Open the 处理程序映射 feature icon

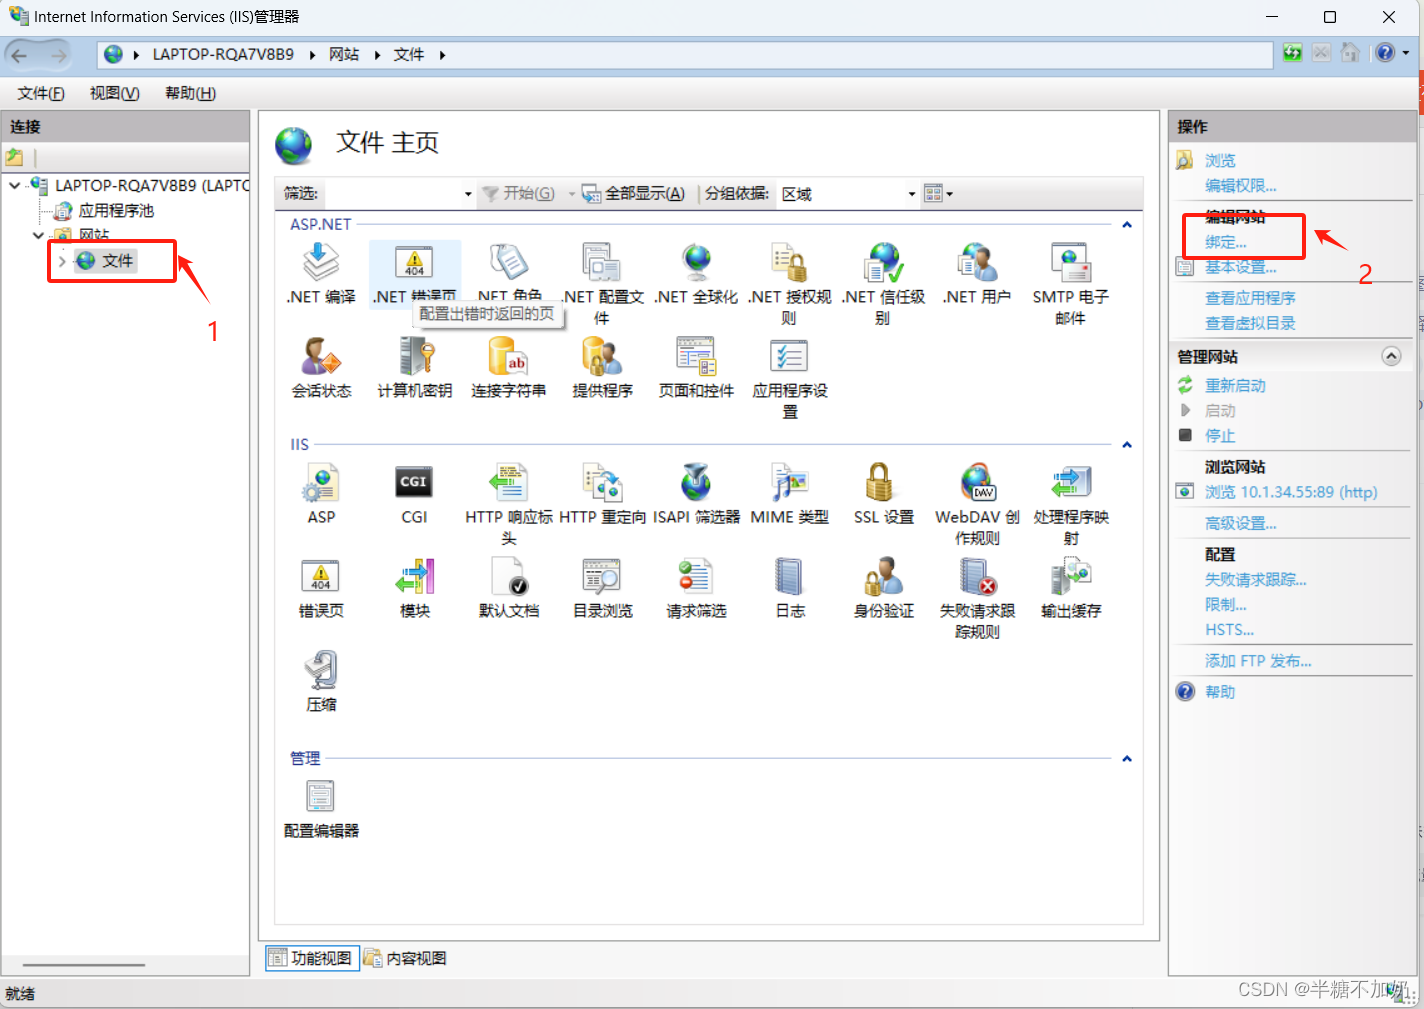(x=1070, y=483)
